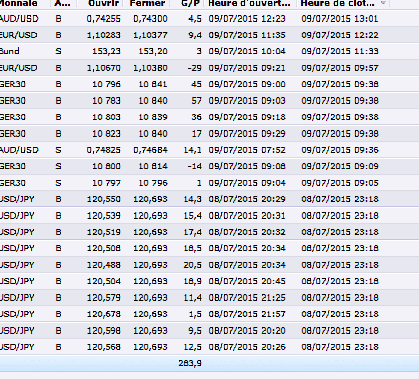Screen dimensions: 419x379
Task: Click the AUD/USD close price 0,74684
Action: [x=150, y=150]
